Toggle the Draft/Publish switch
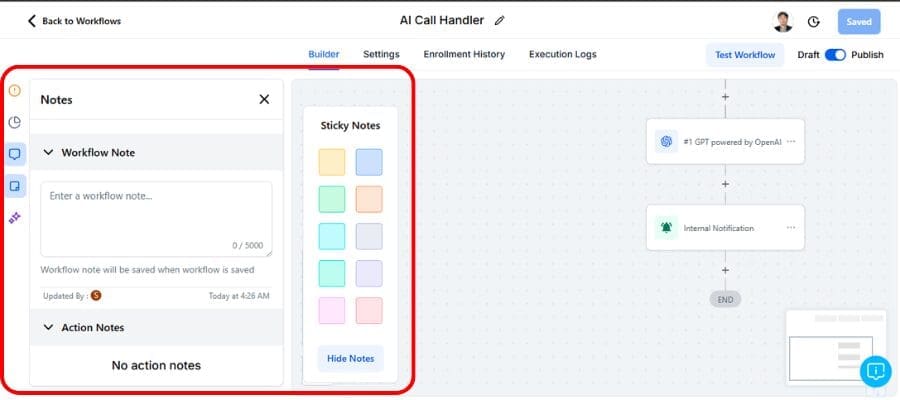 point(835,55)
